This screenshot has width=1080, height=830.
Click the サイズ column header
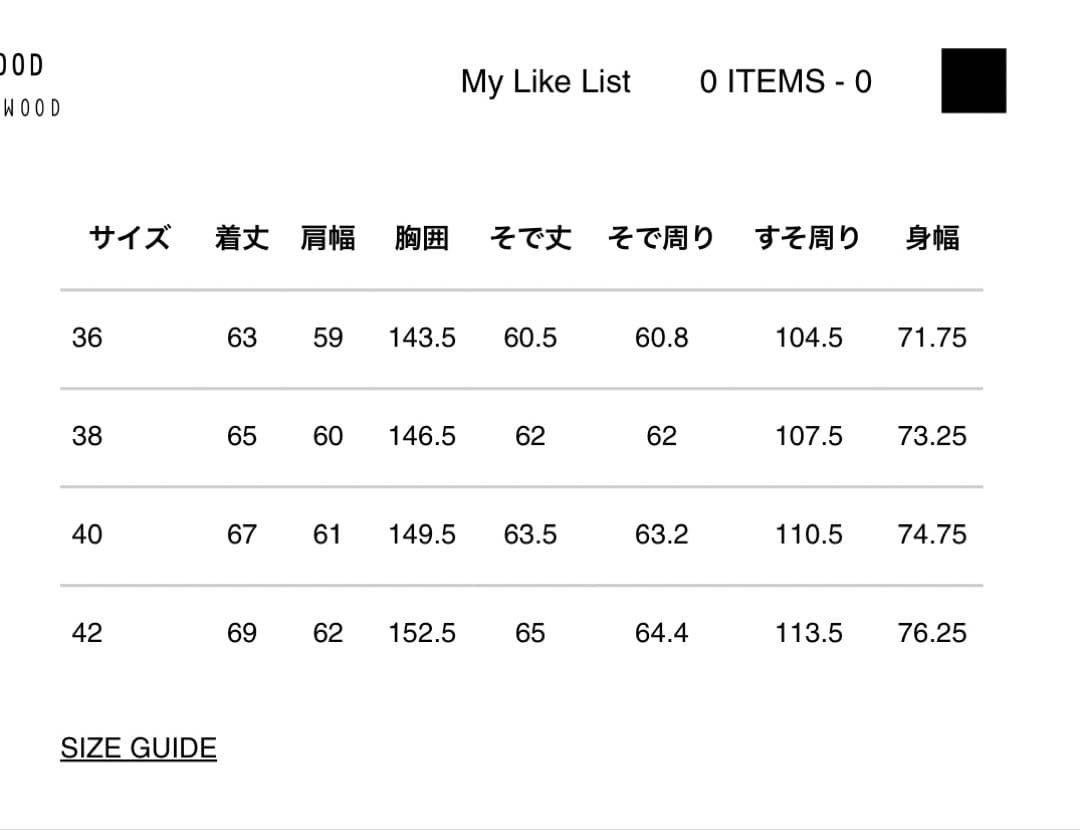pyautogui.click(x=129, y=238)
